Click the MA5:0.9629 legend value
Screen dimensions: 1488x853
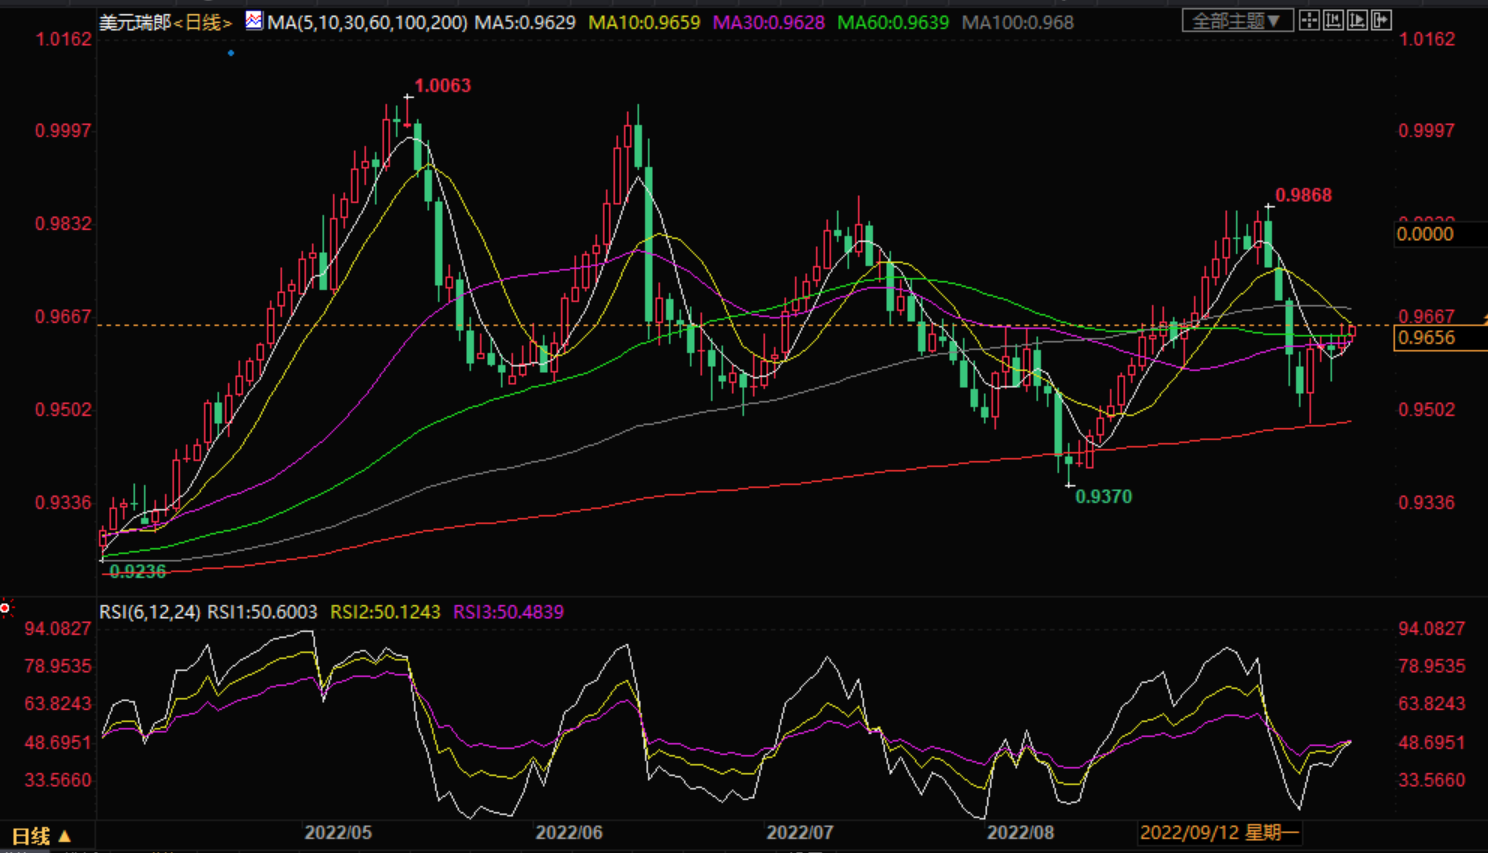525,22
